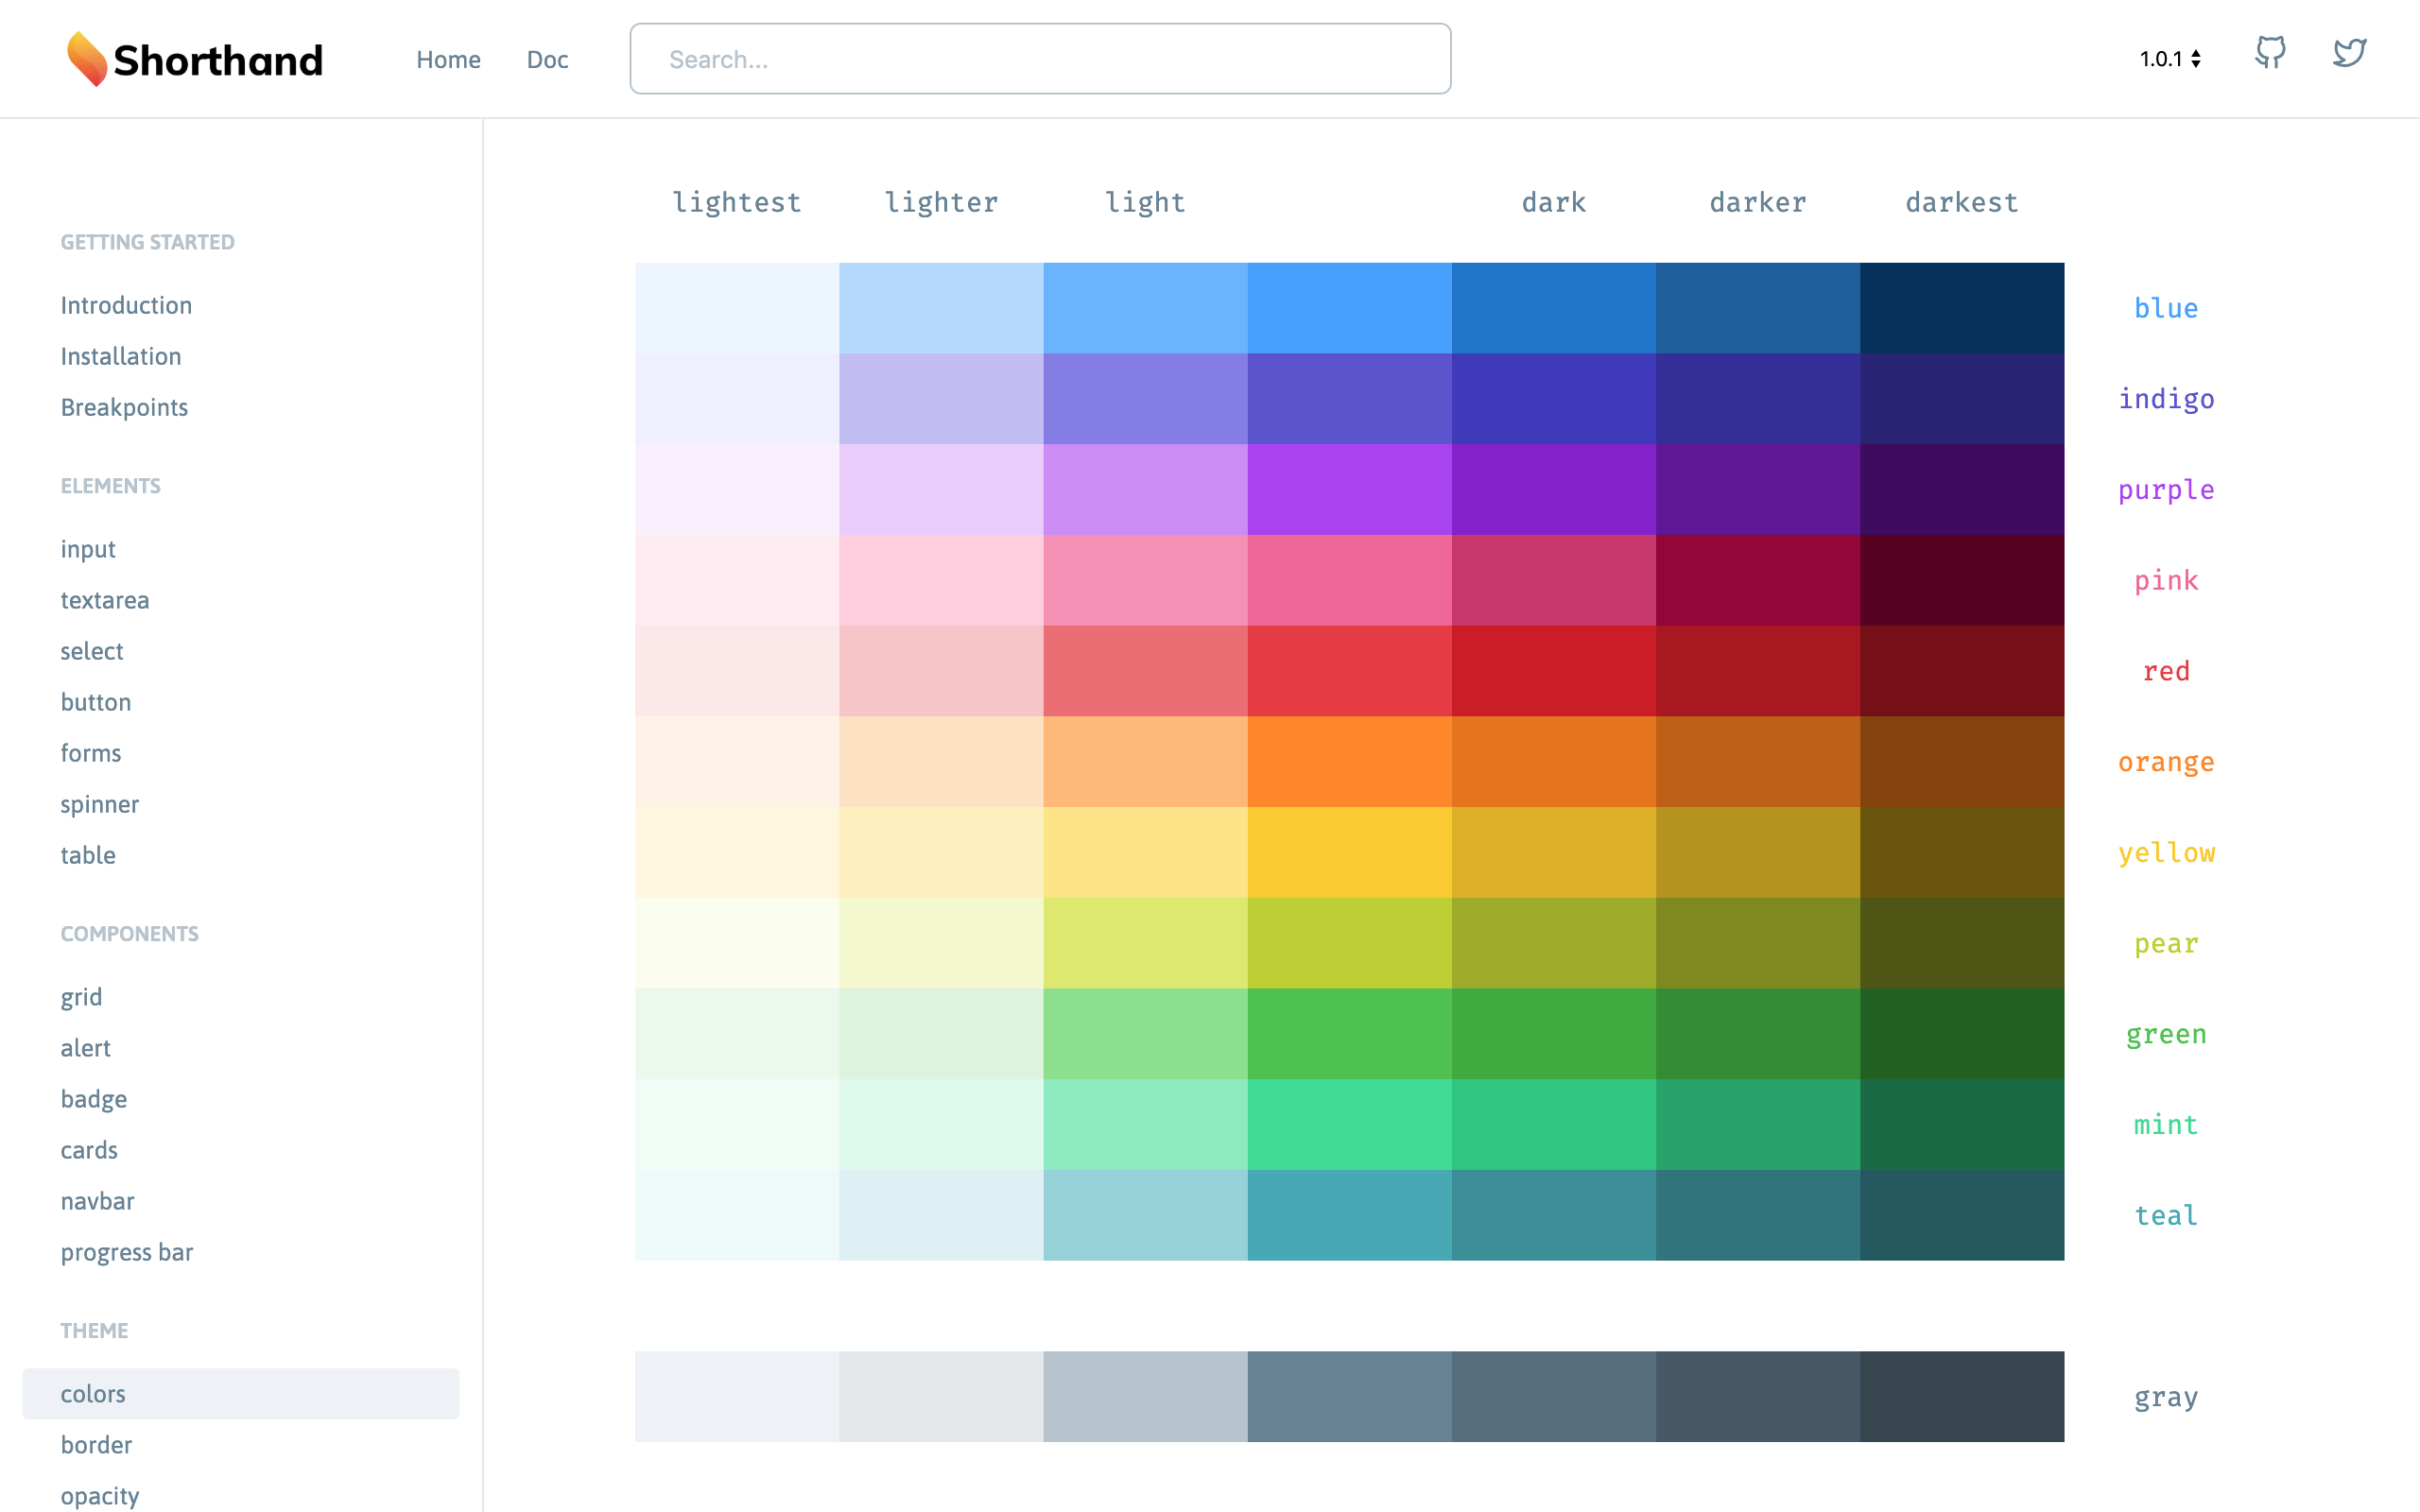Select the colors theme item

[x=93, y=1393]
